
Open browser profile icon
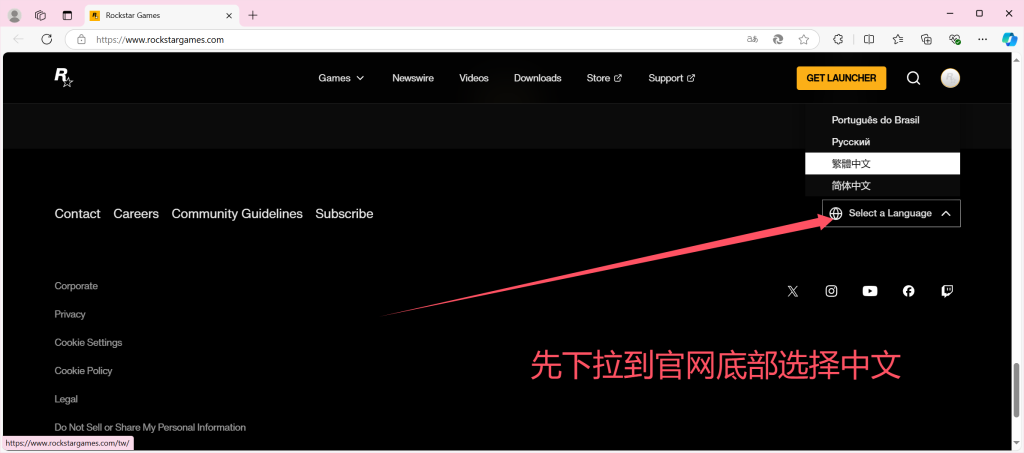tap(14, 15)
